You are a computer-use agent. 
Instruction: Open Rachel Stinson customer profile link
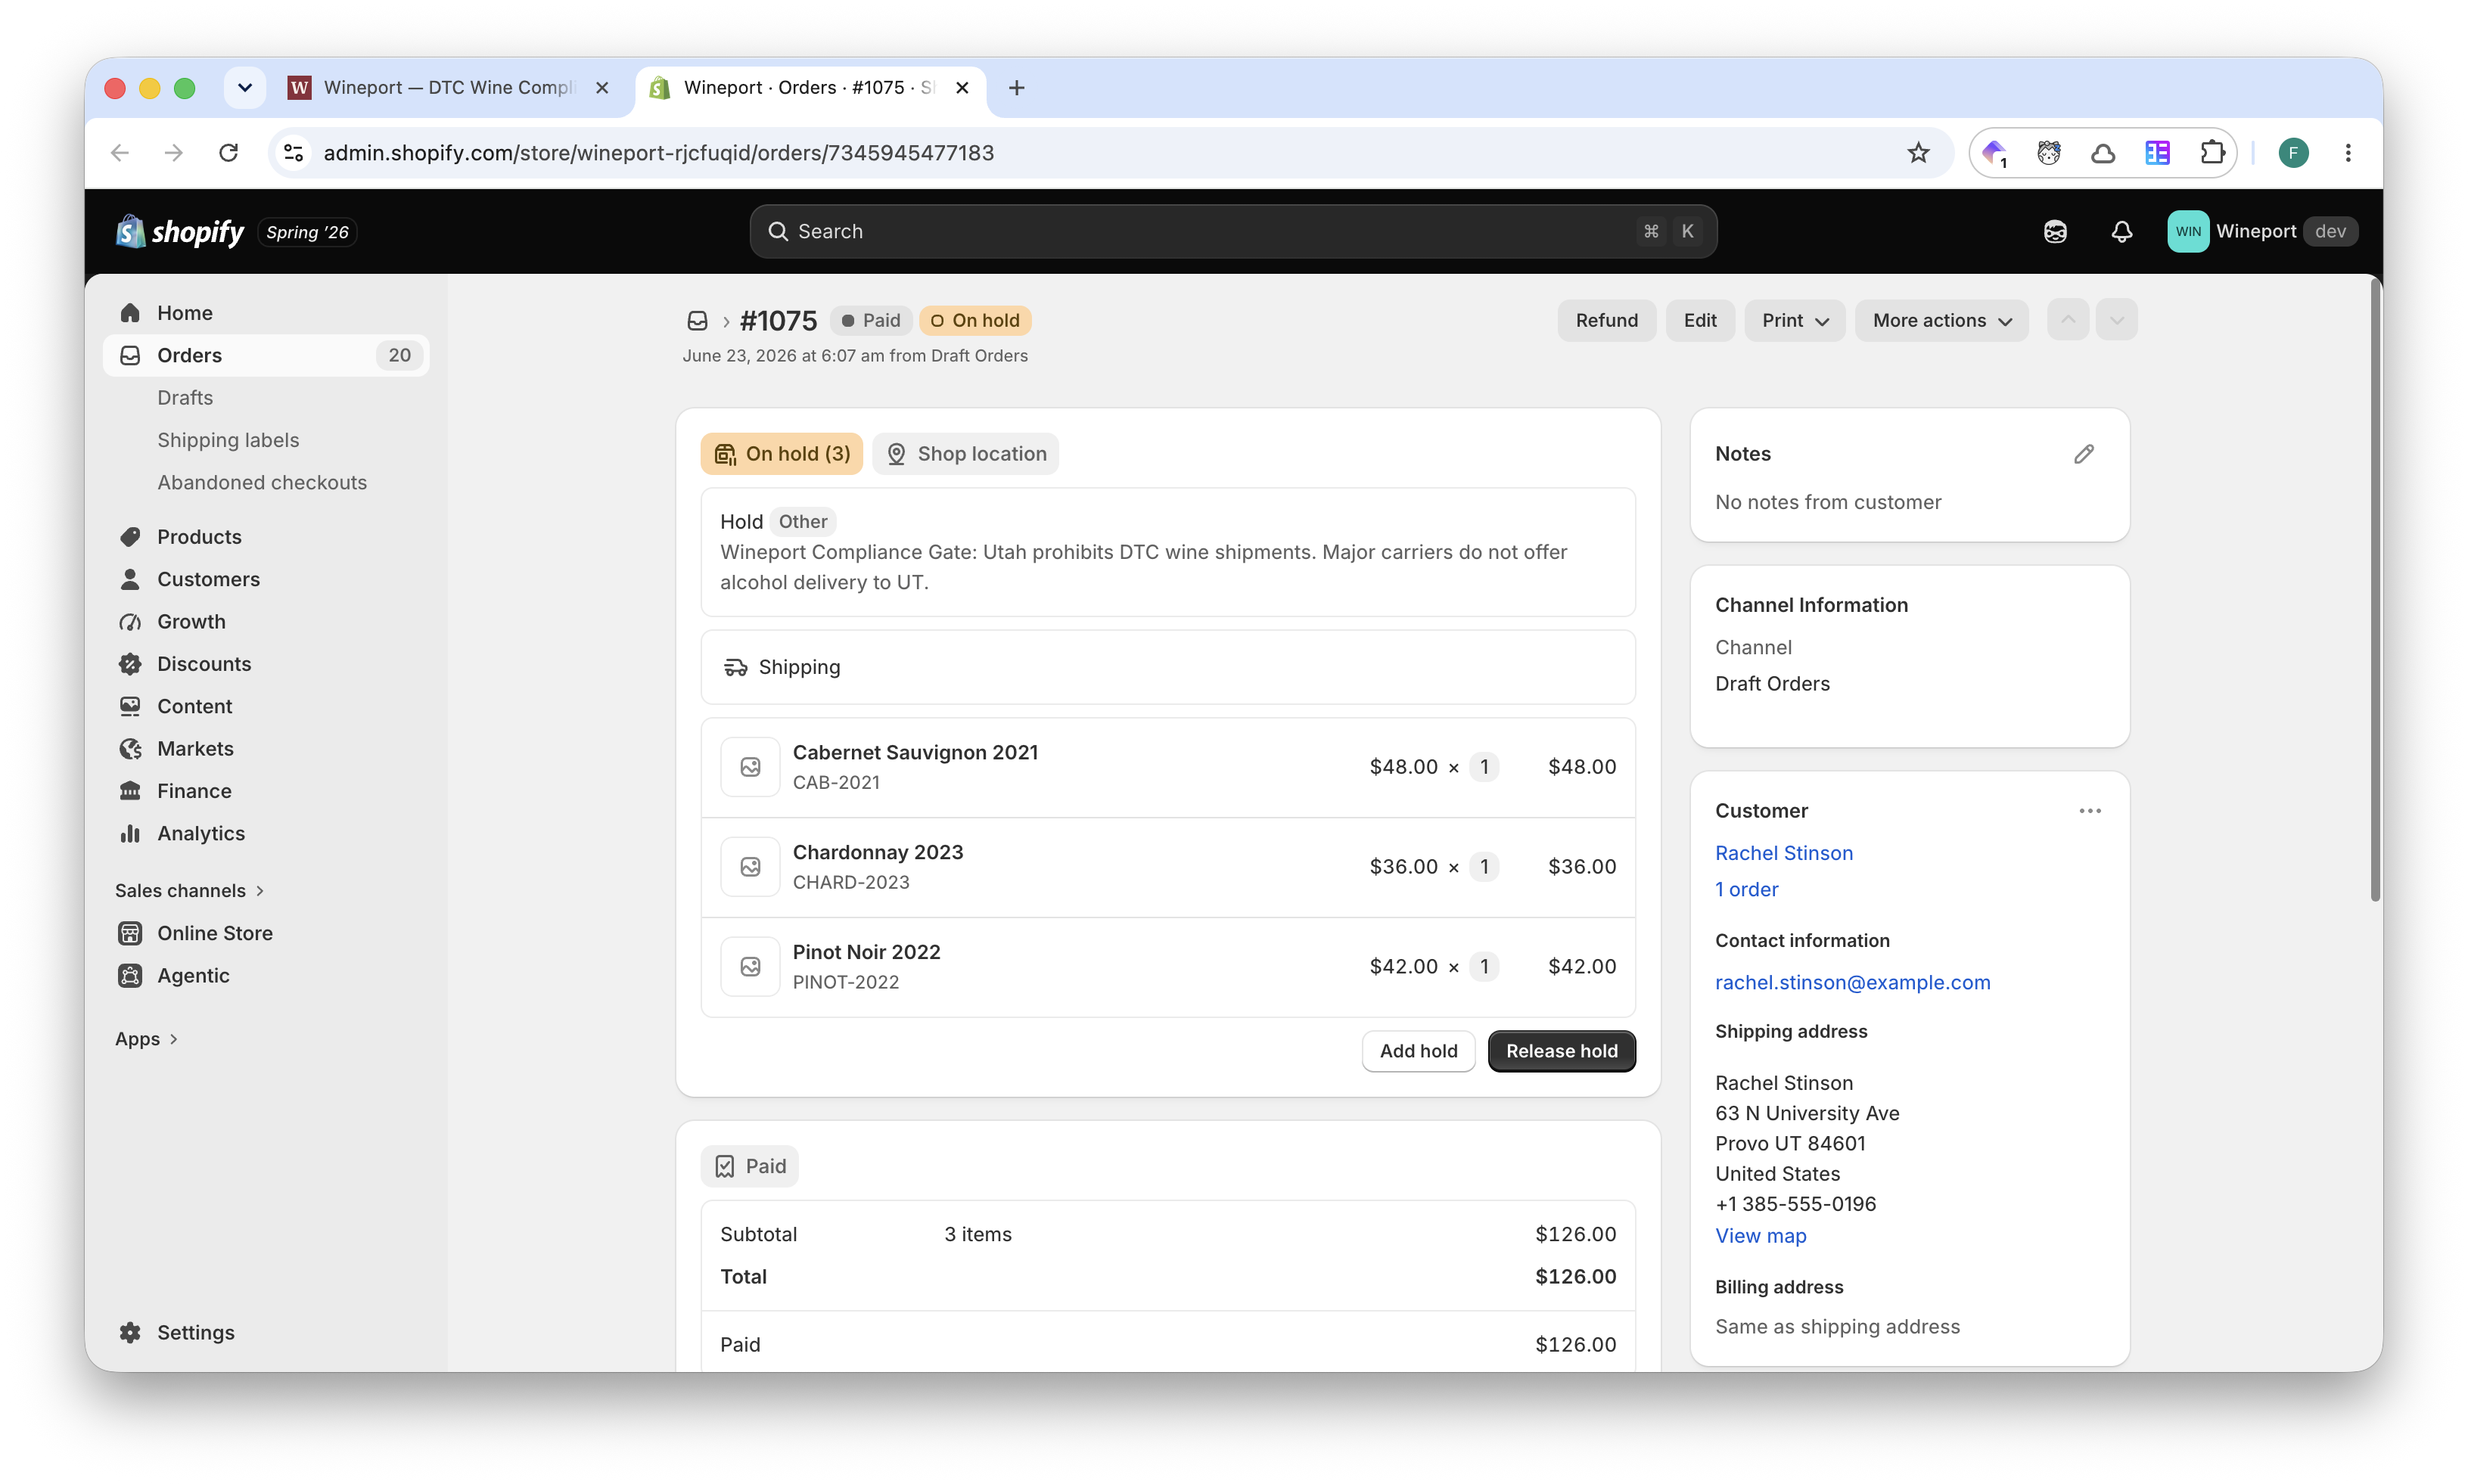[x=1783, y=853]
